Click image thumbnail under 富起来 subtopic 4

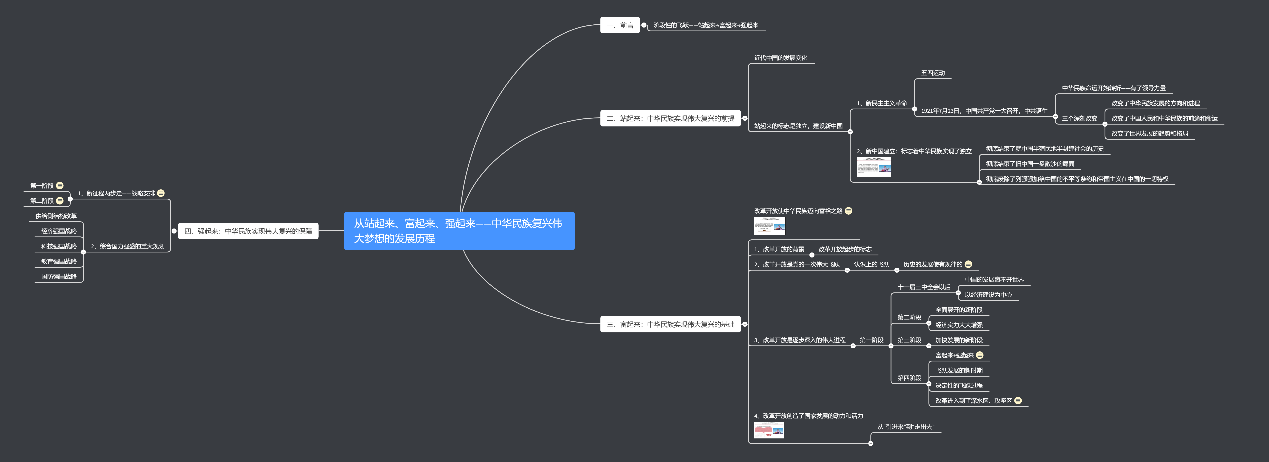click(x=768, y=430)
